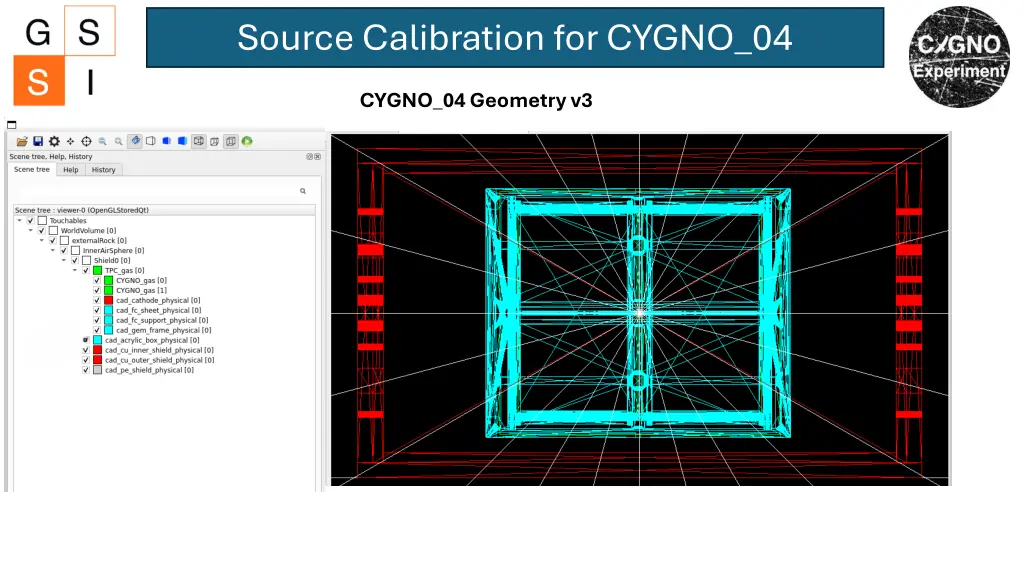Click the open folder icon in toolbar
Viewport: 1024px width, 576px height.
[x=21, y=142]
